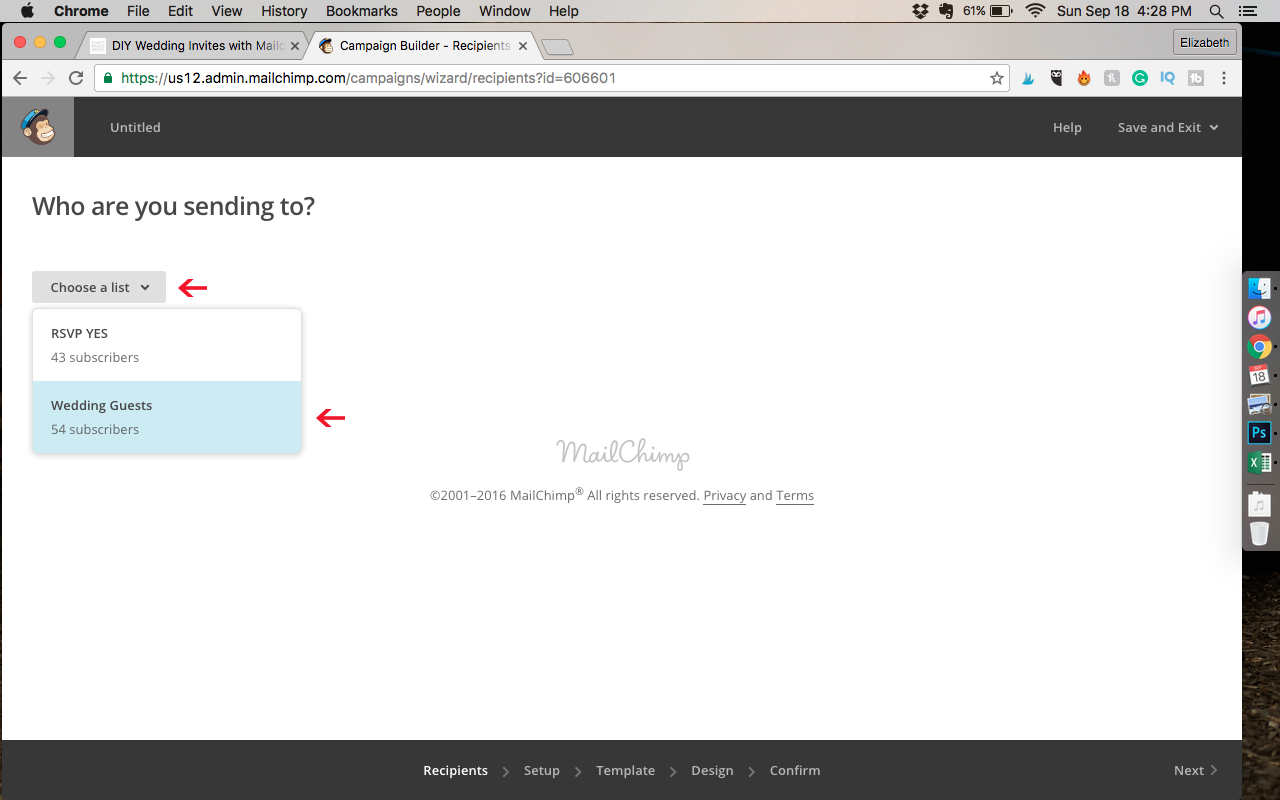Click Next to proceed

1196,770
